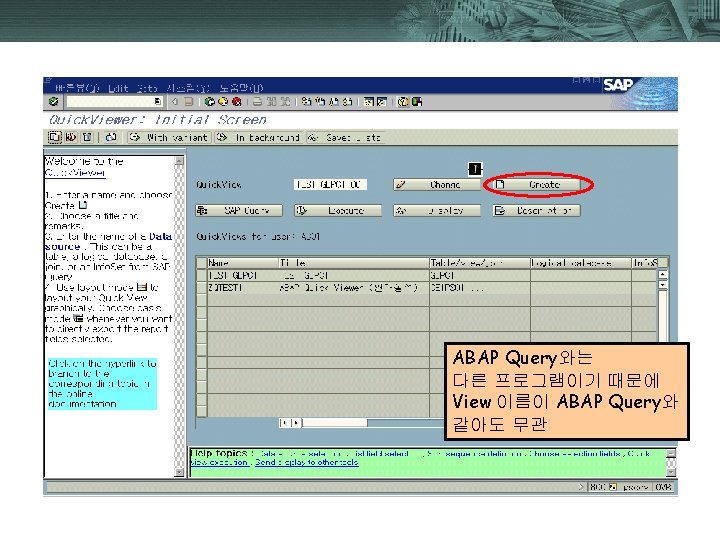The image size is (720, 540).
Task: Click the Copy icon in application toolbar
Action: click(55, 137)
